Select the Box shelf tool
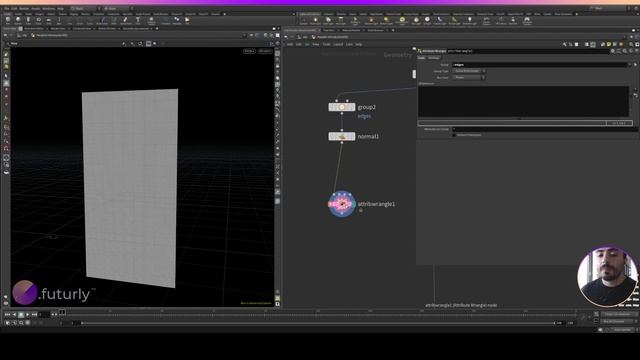This screenshot has height=360, width=640. (7, 20)
